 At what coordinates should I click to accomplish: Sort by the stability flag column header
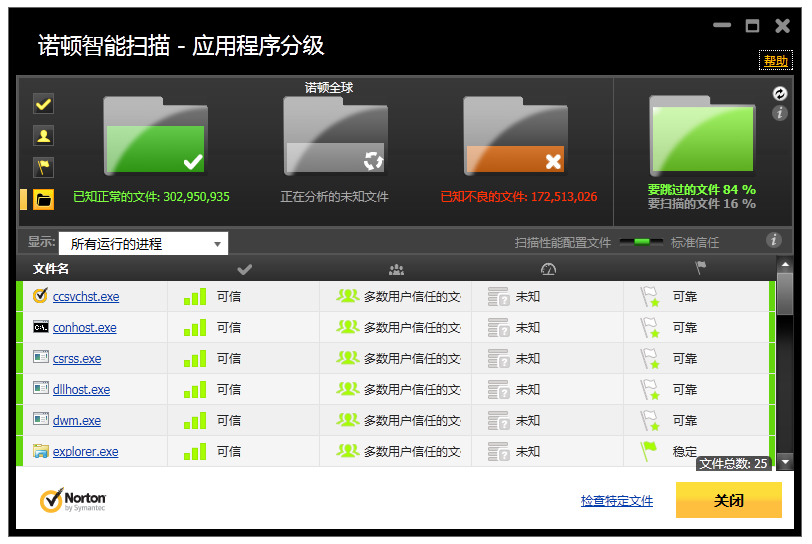pos(700,268)
